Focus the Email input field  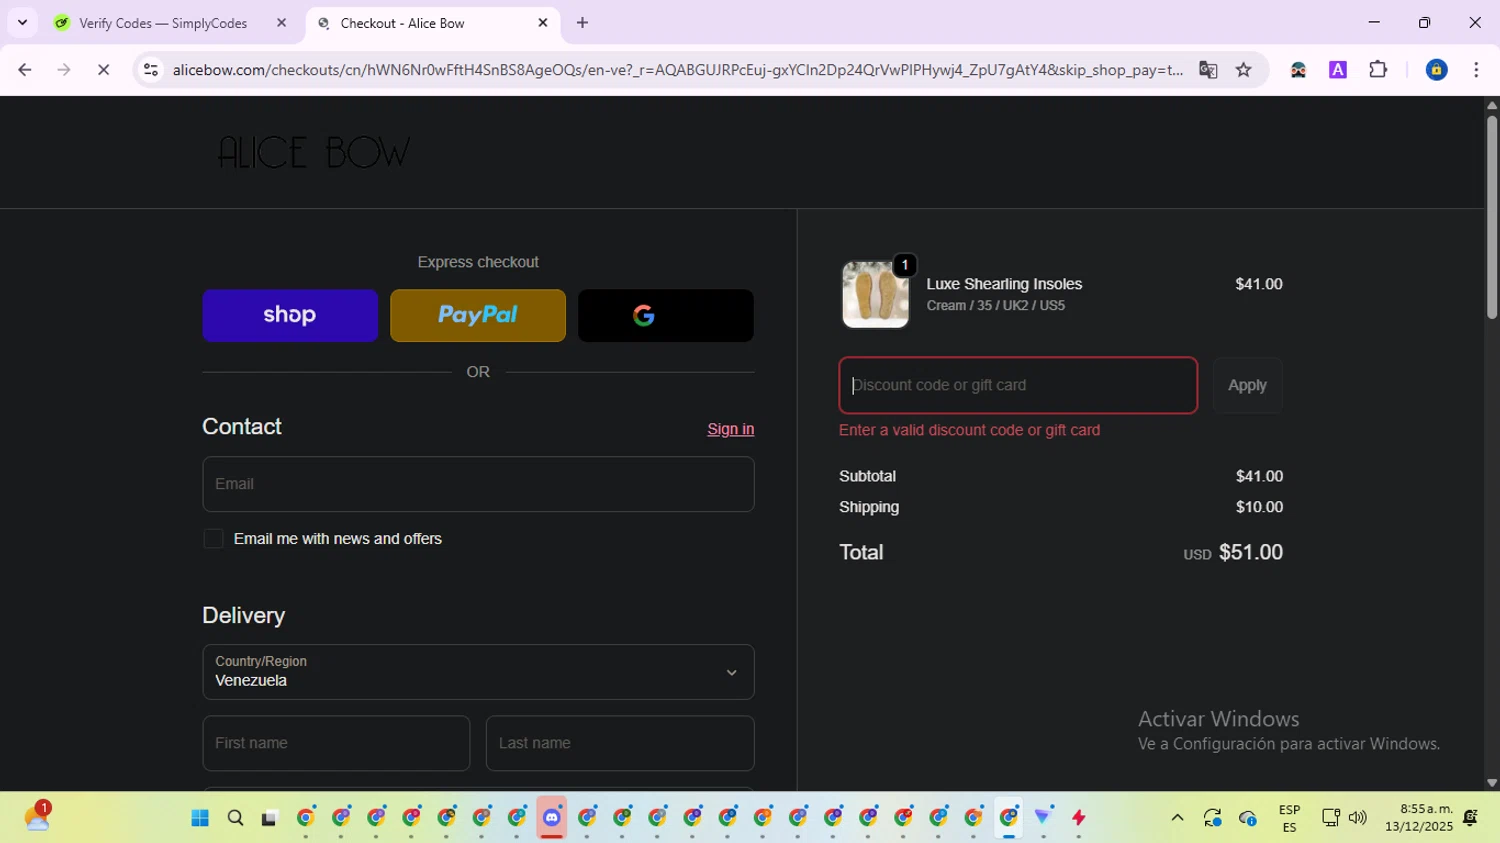tap(478, 484)
